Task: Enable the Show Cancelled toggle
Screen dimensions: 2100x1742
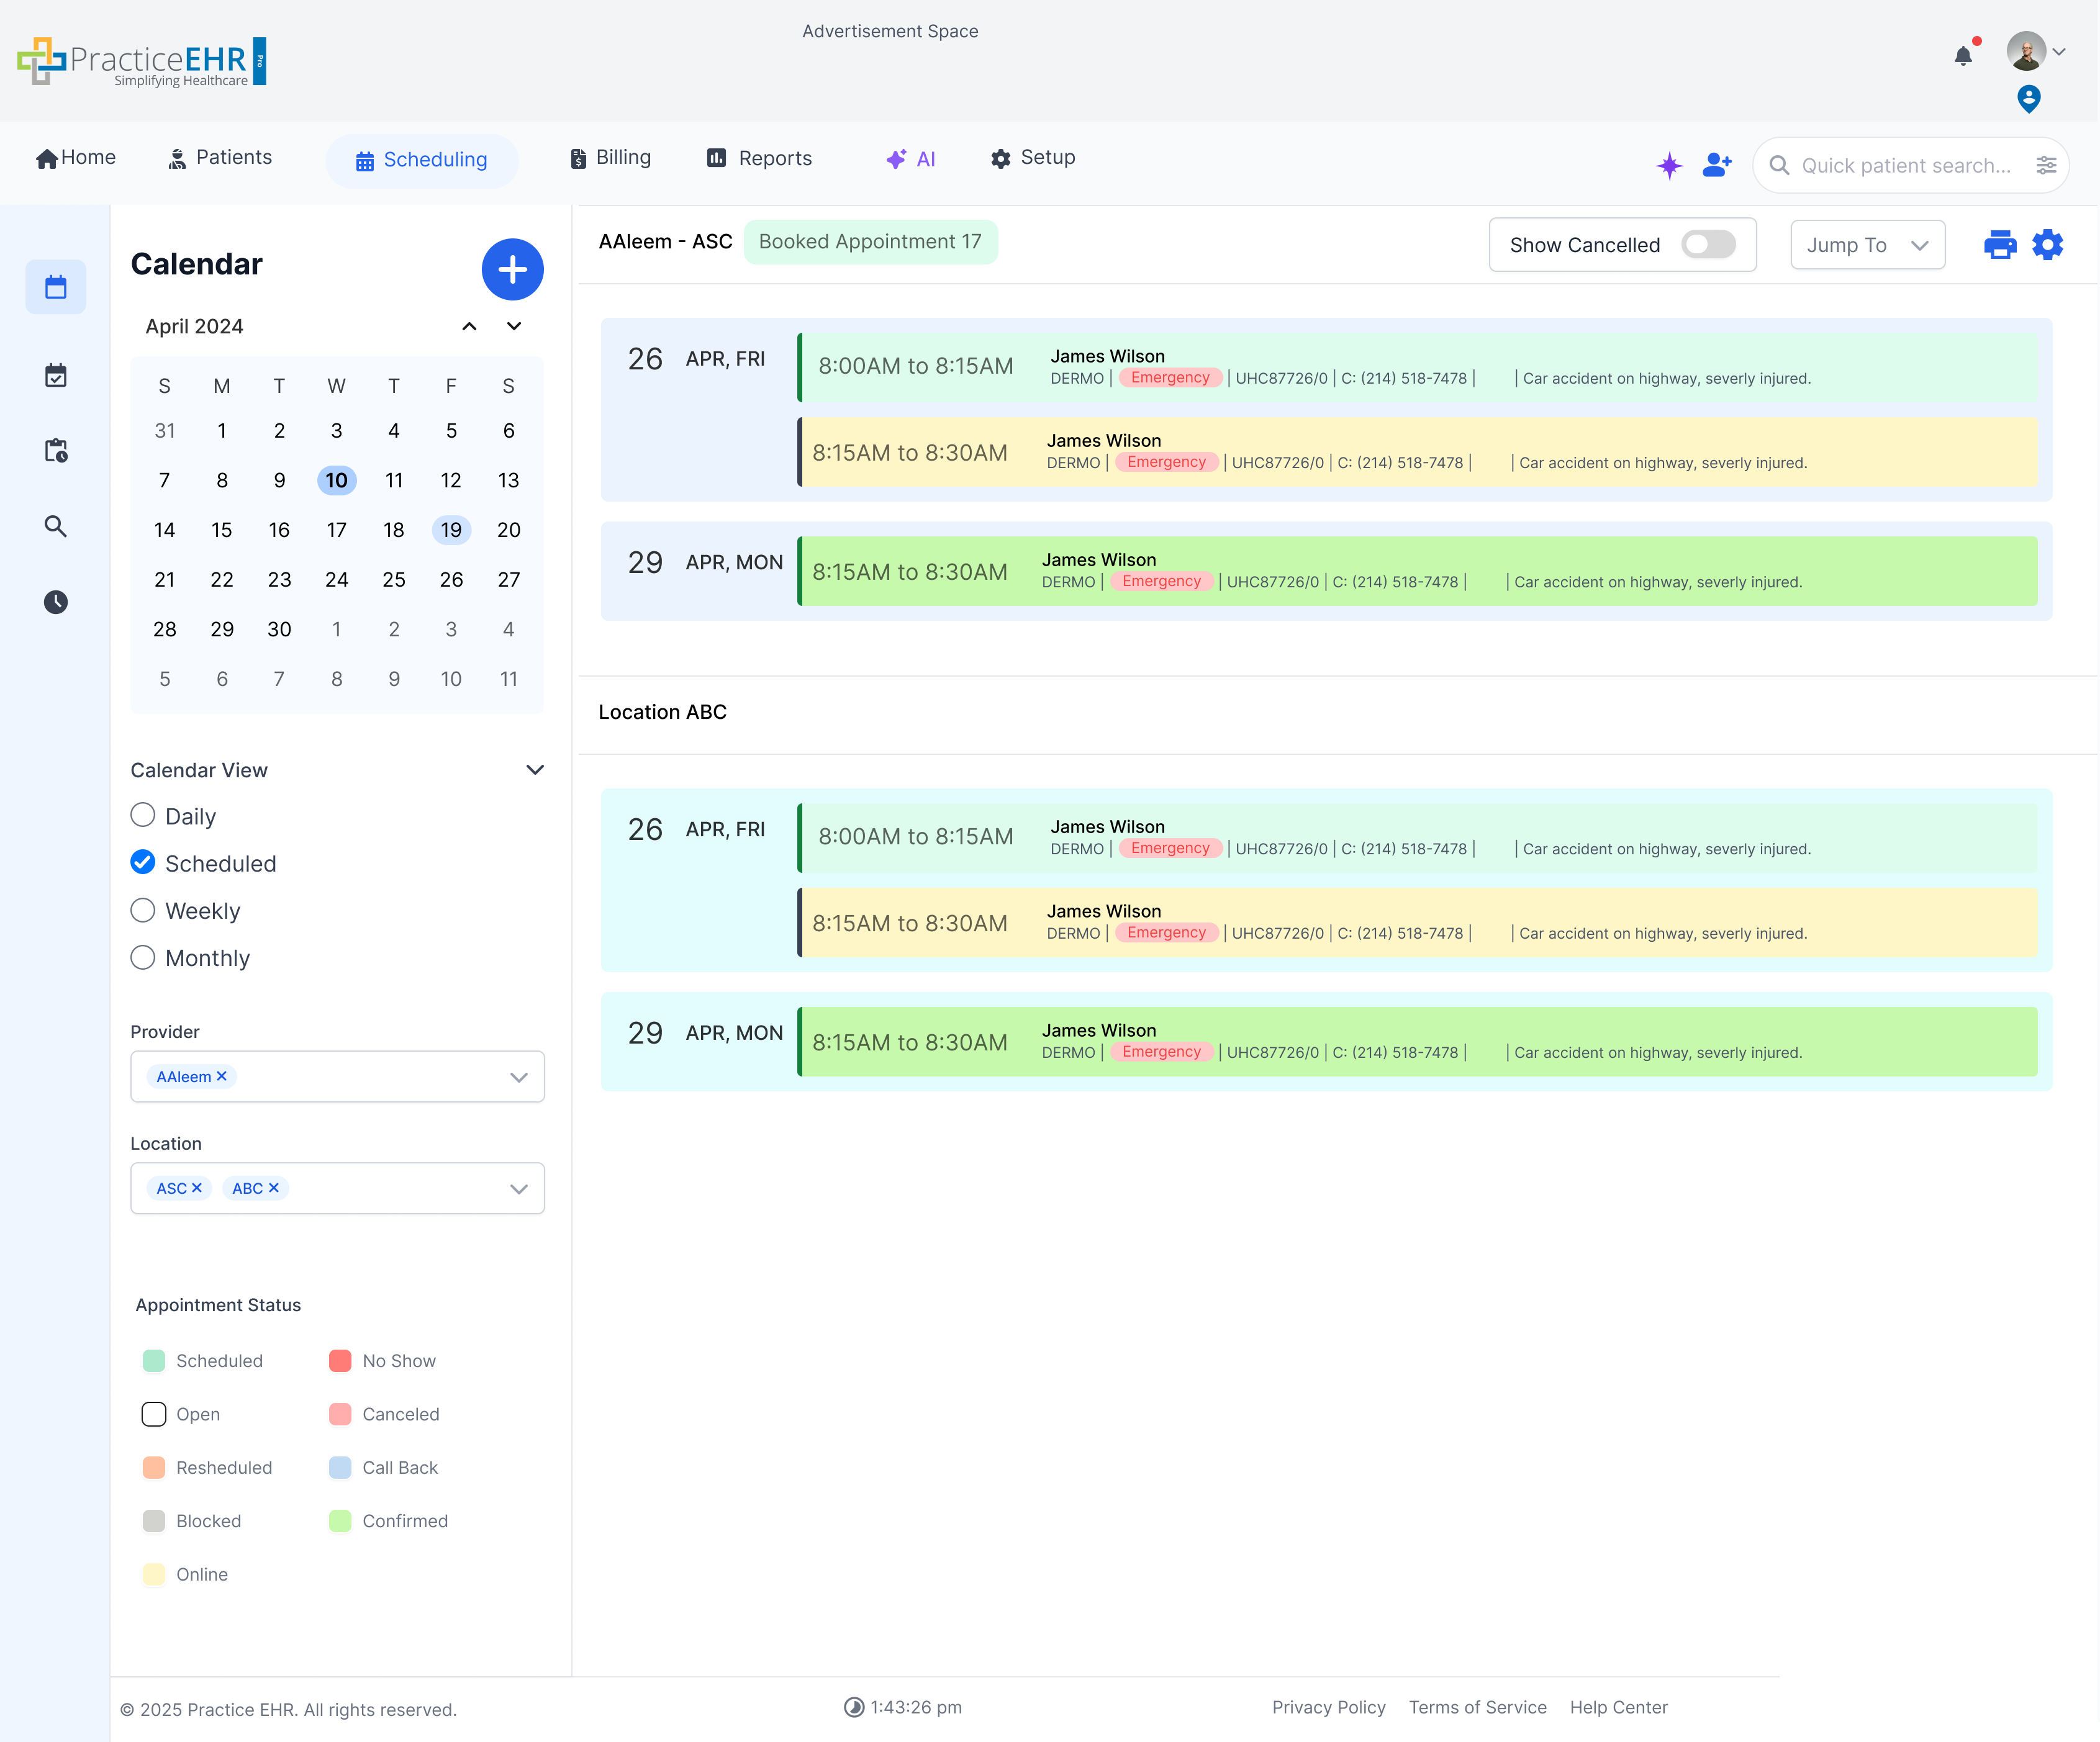Action: (1708, 244)
